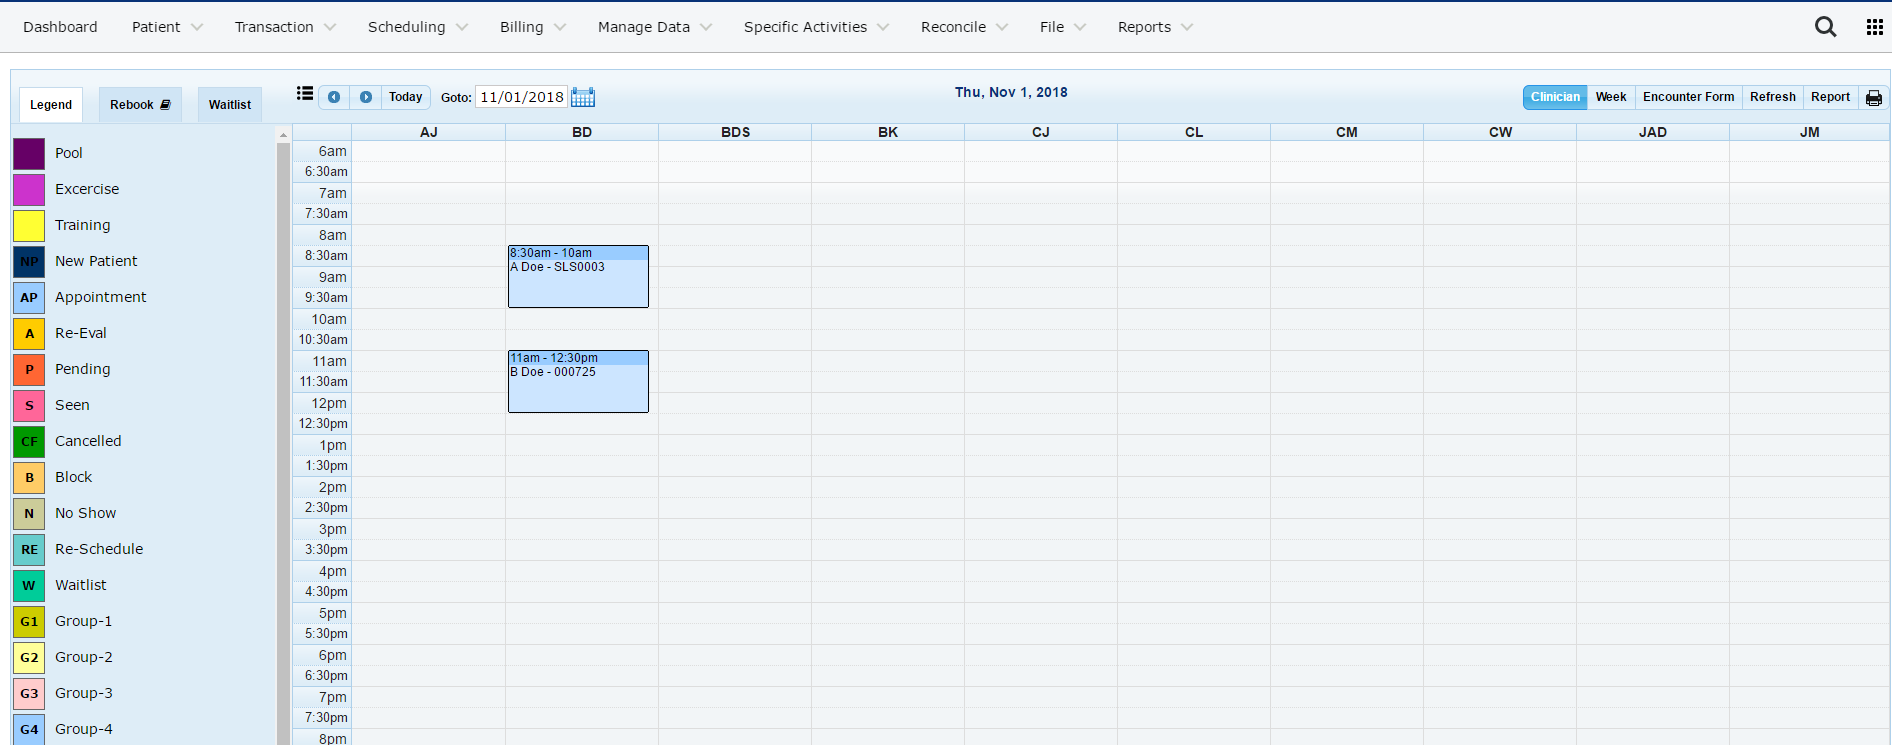Click the search magnifier icon
The image size is (1892, 745).
pyautogui.click(x=1825, y=27)
